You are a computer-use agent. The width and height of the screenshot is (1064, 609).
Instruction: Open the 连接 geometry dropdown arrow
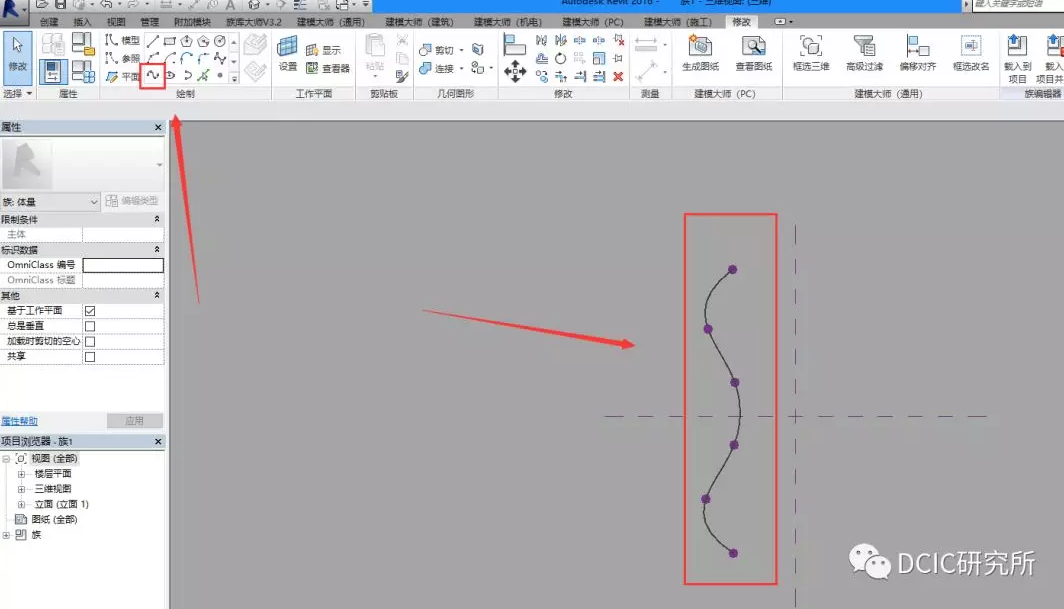click(x=461, y=69)
